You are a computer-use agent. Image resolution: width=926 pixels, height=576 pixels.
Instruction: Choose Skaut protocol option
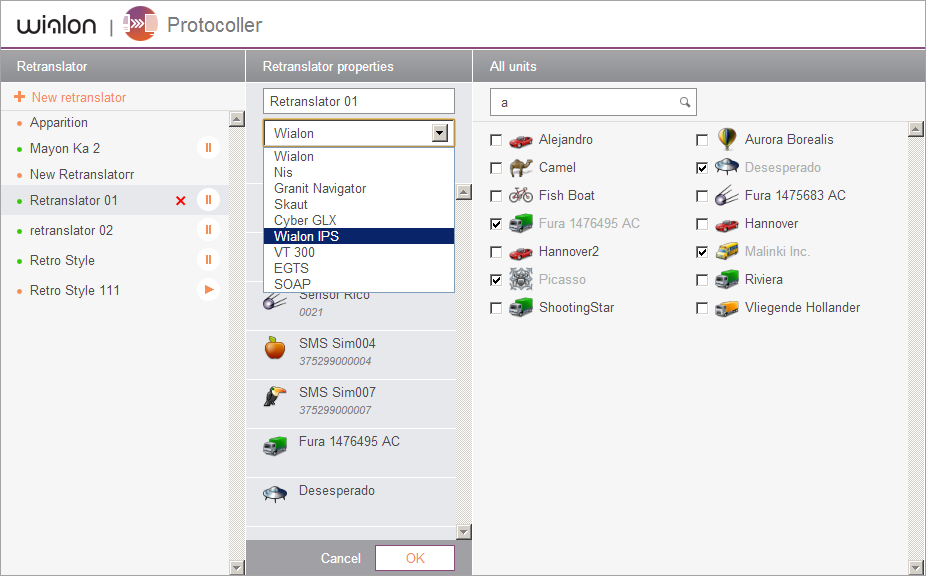point(359,204)
